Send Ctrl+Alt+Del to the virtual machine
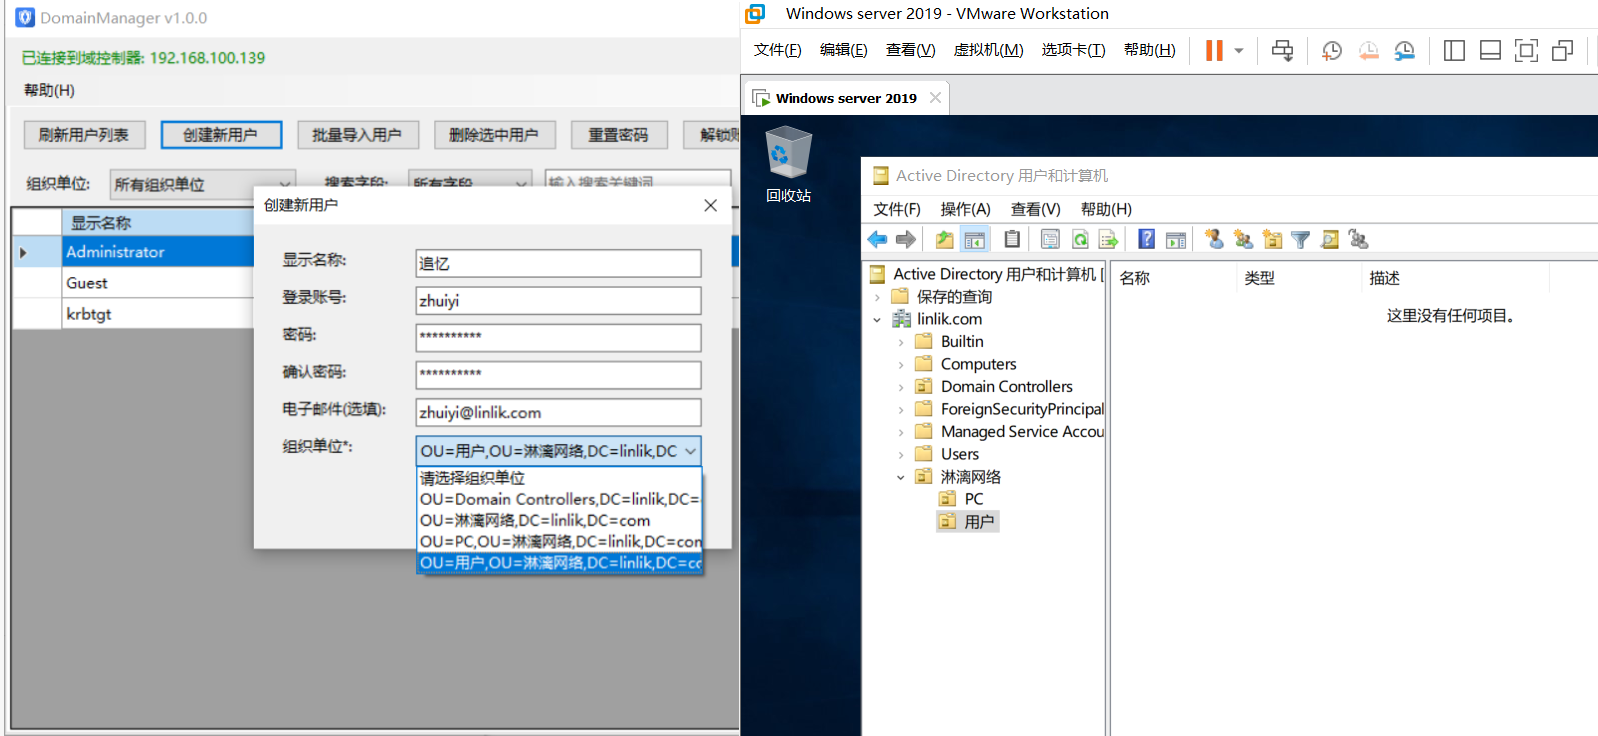The width and height of the screenshot is (1598, 736). (1282, 50)
